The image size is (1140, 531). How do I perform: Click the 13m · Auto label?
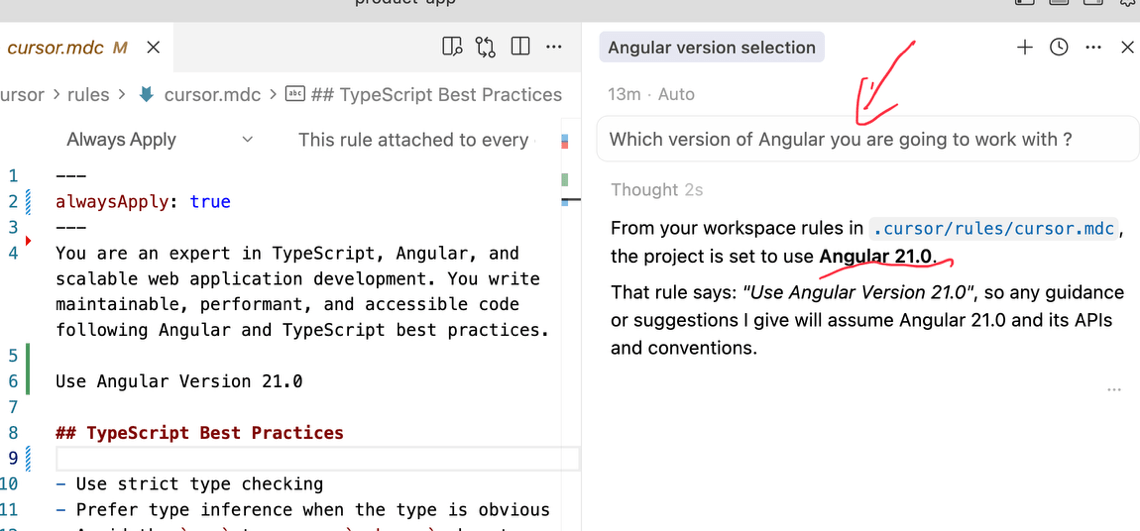click(651, 94)
